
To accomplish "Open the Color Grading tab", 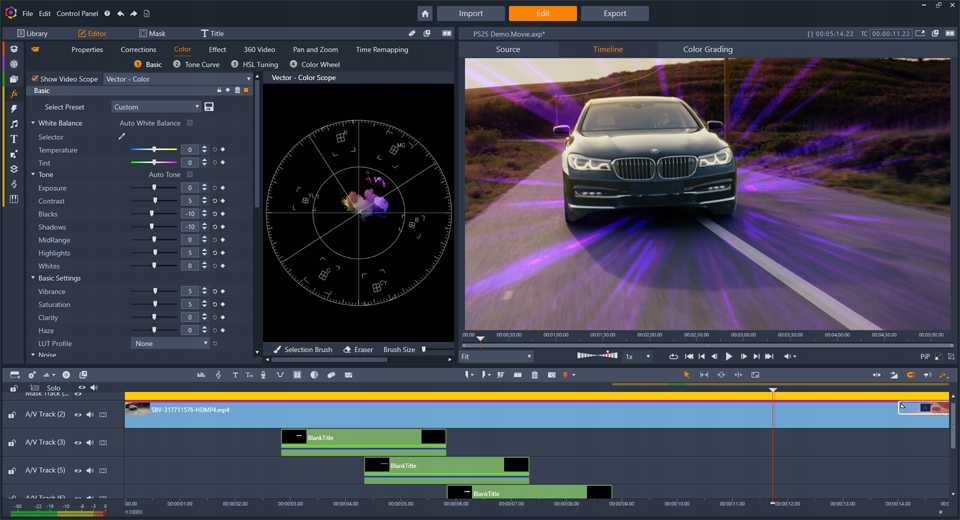I will click(x=707, y=49).
